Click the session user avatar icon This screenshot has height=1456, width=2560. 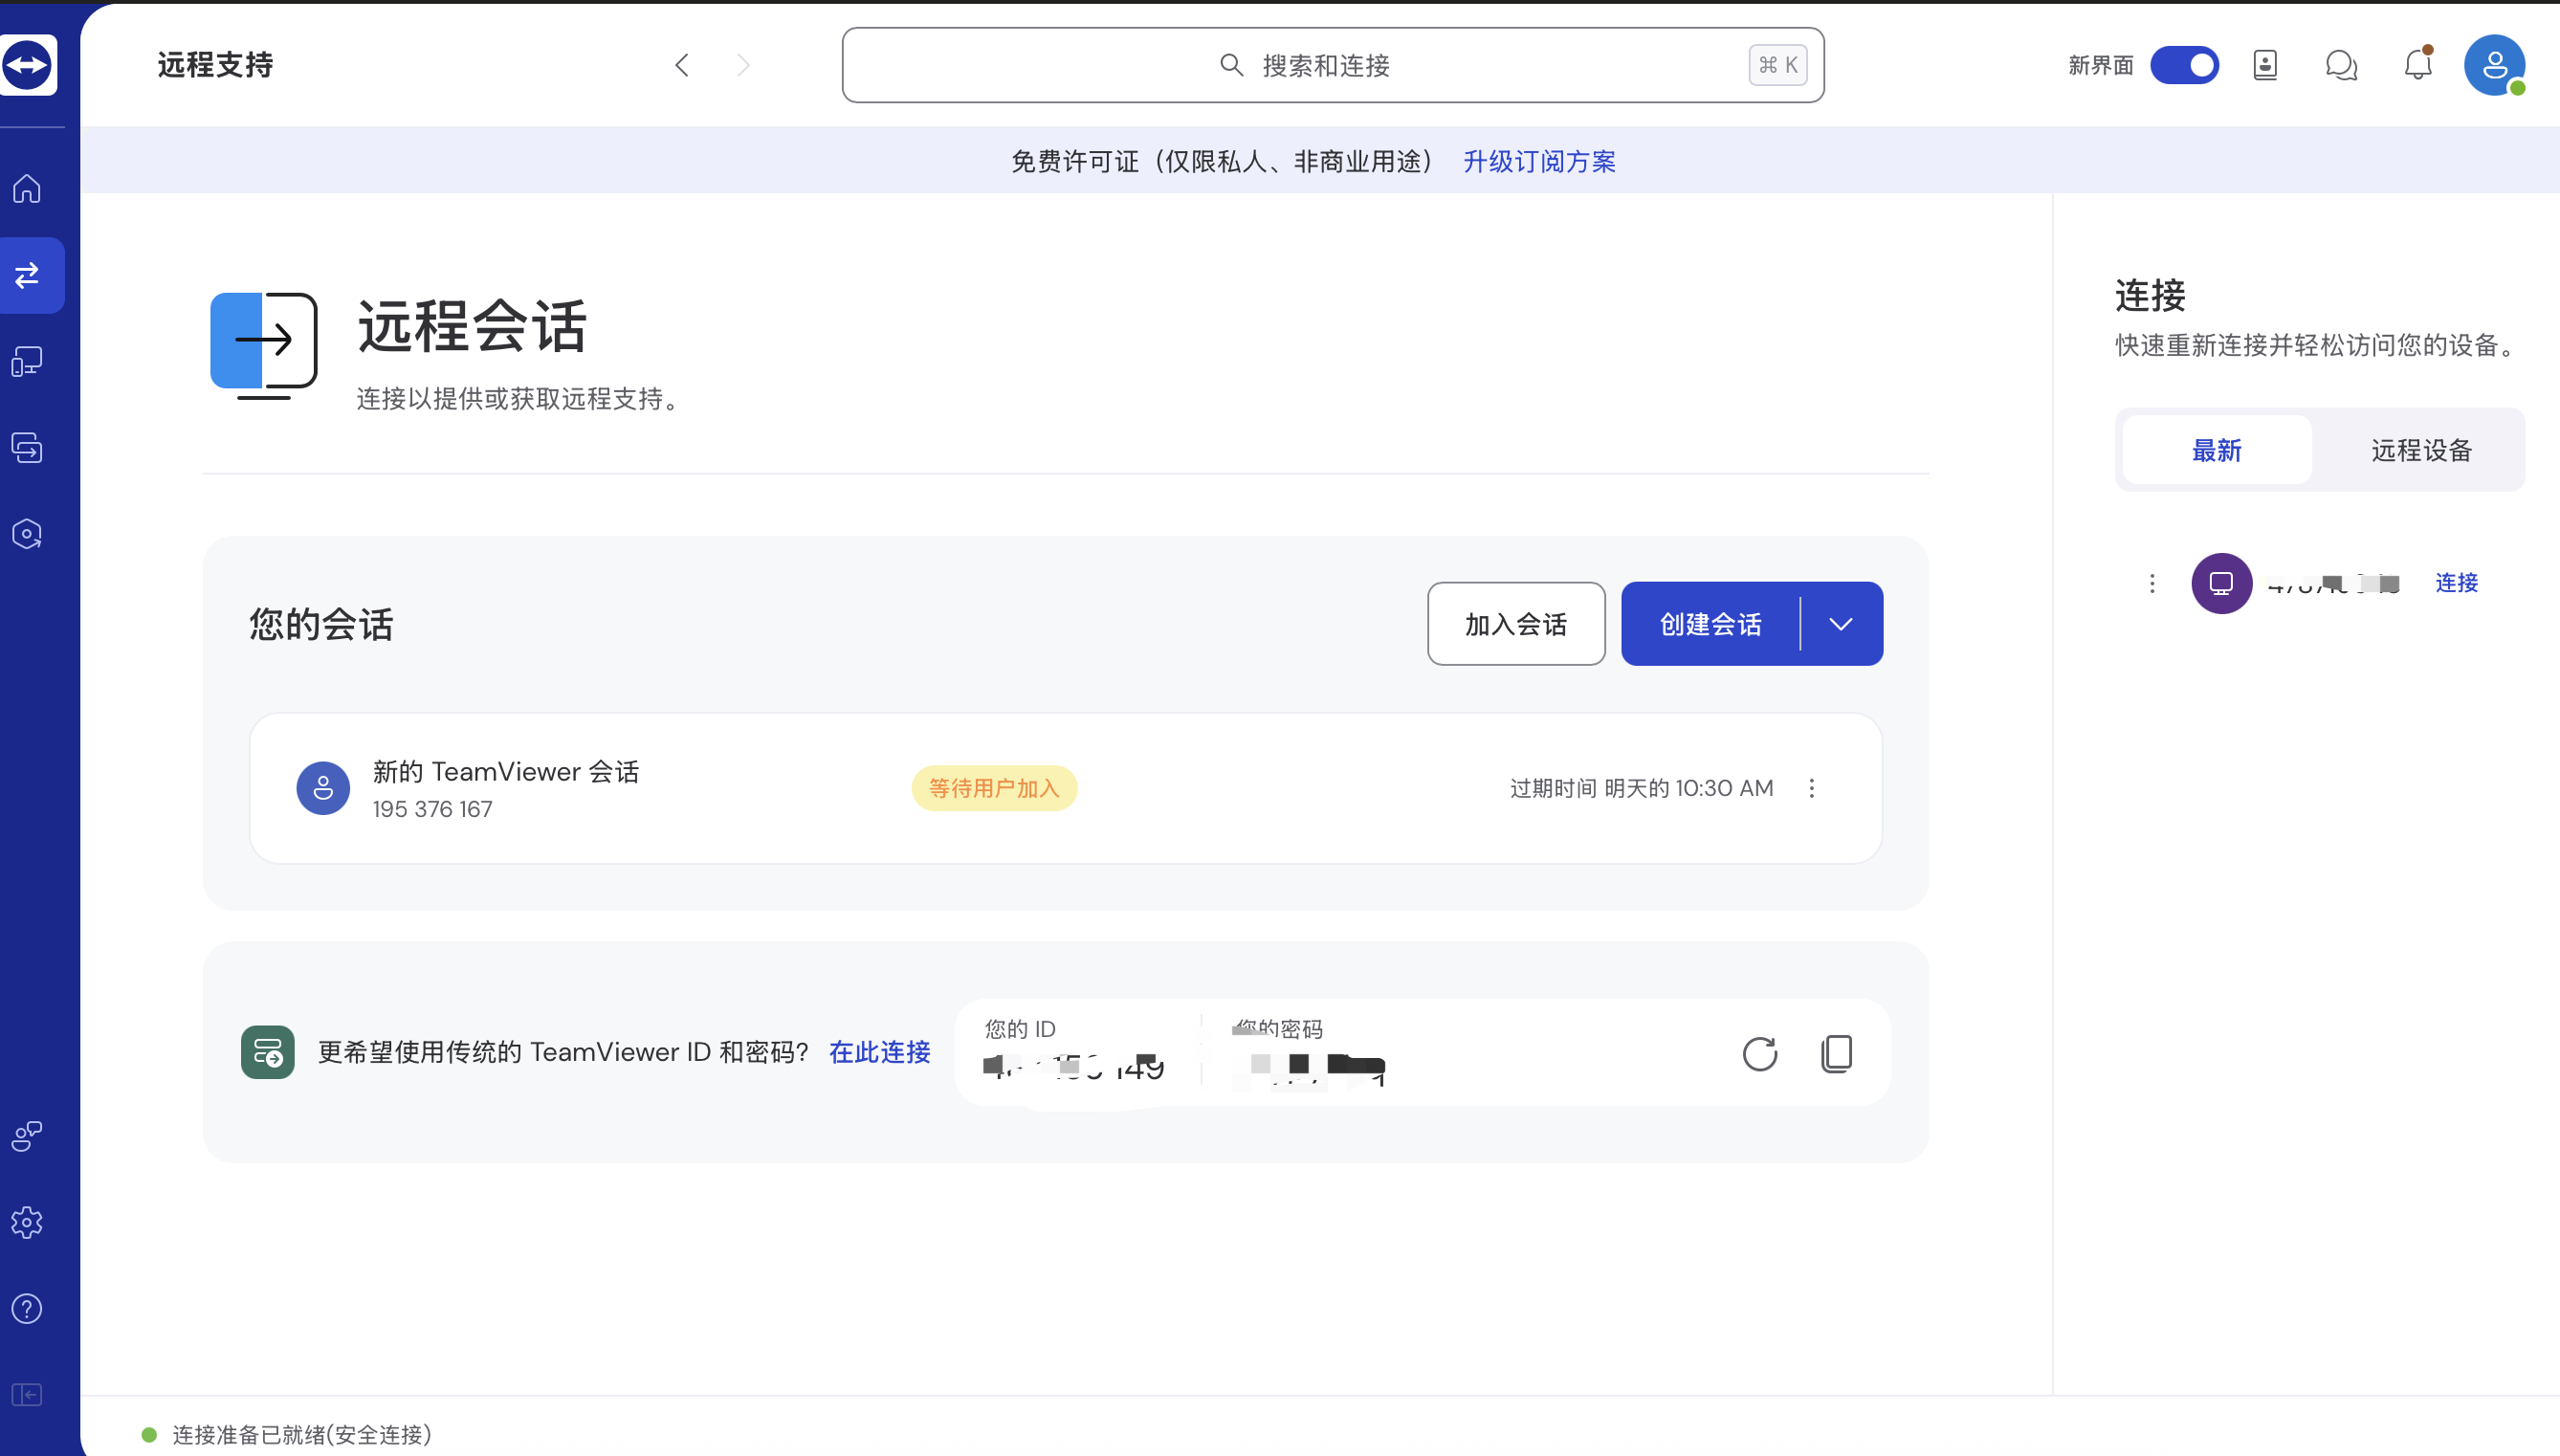(x=323, y=788)
